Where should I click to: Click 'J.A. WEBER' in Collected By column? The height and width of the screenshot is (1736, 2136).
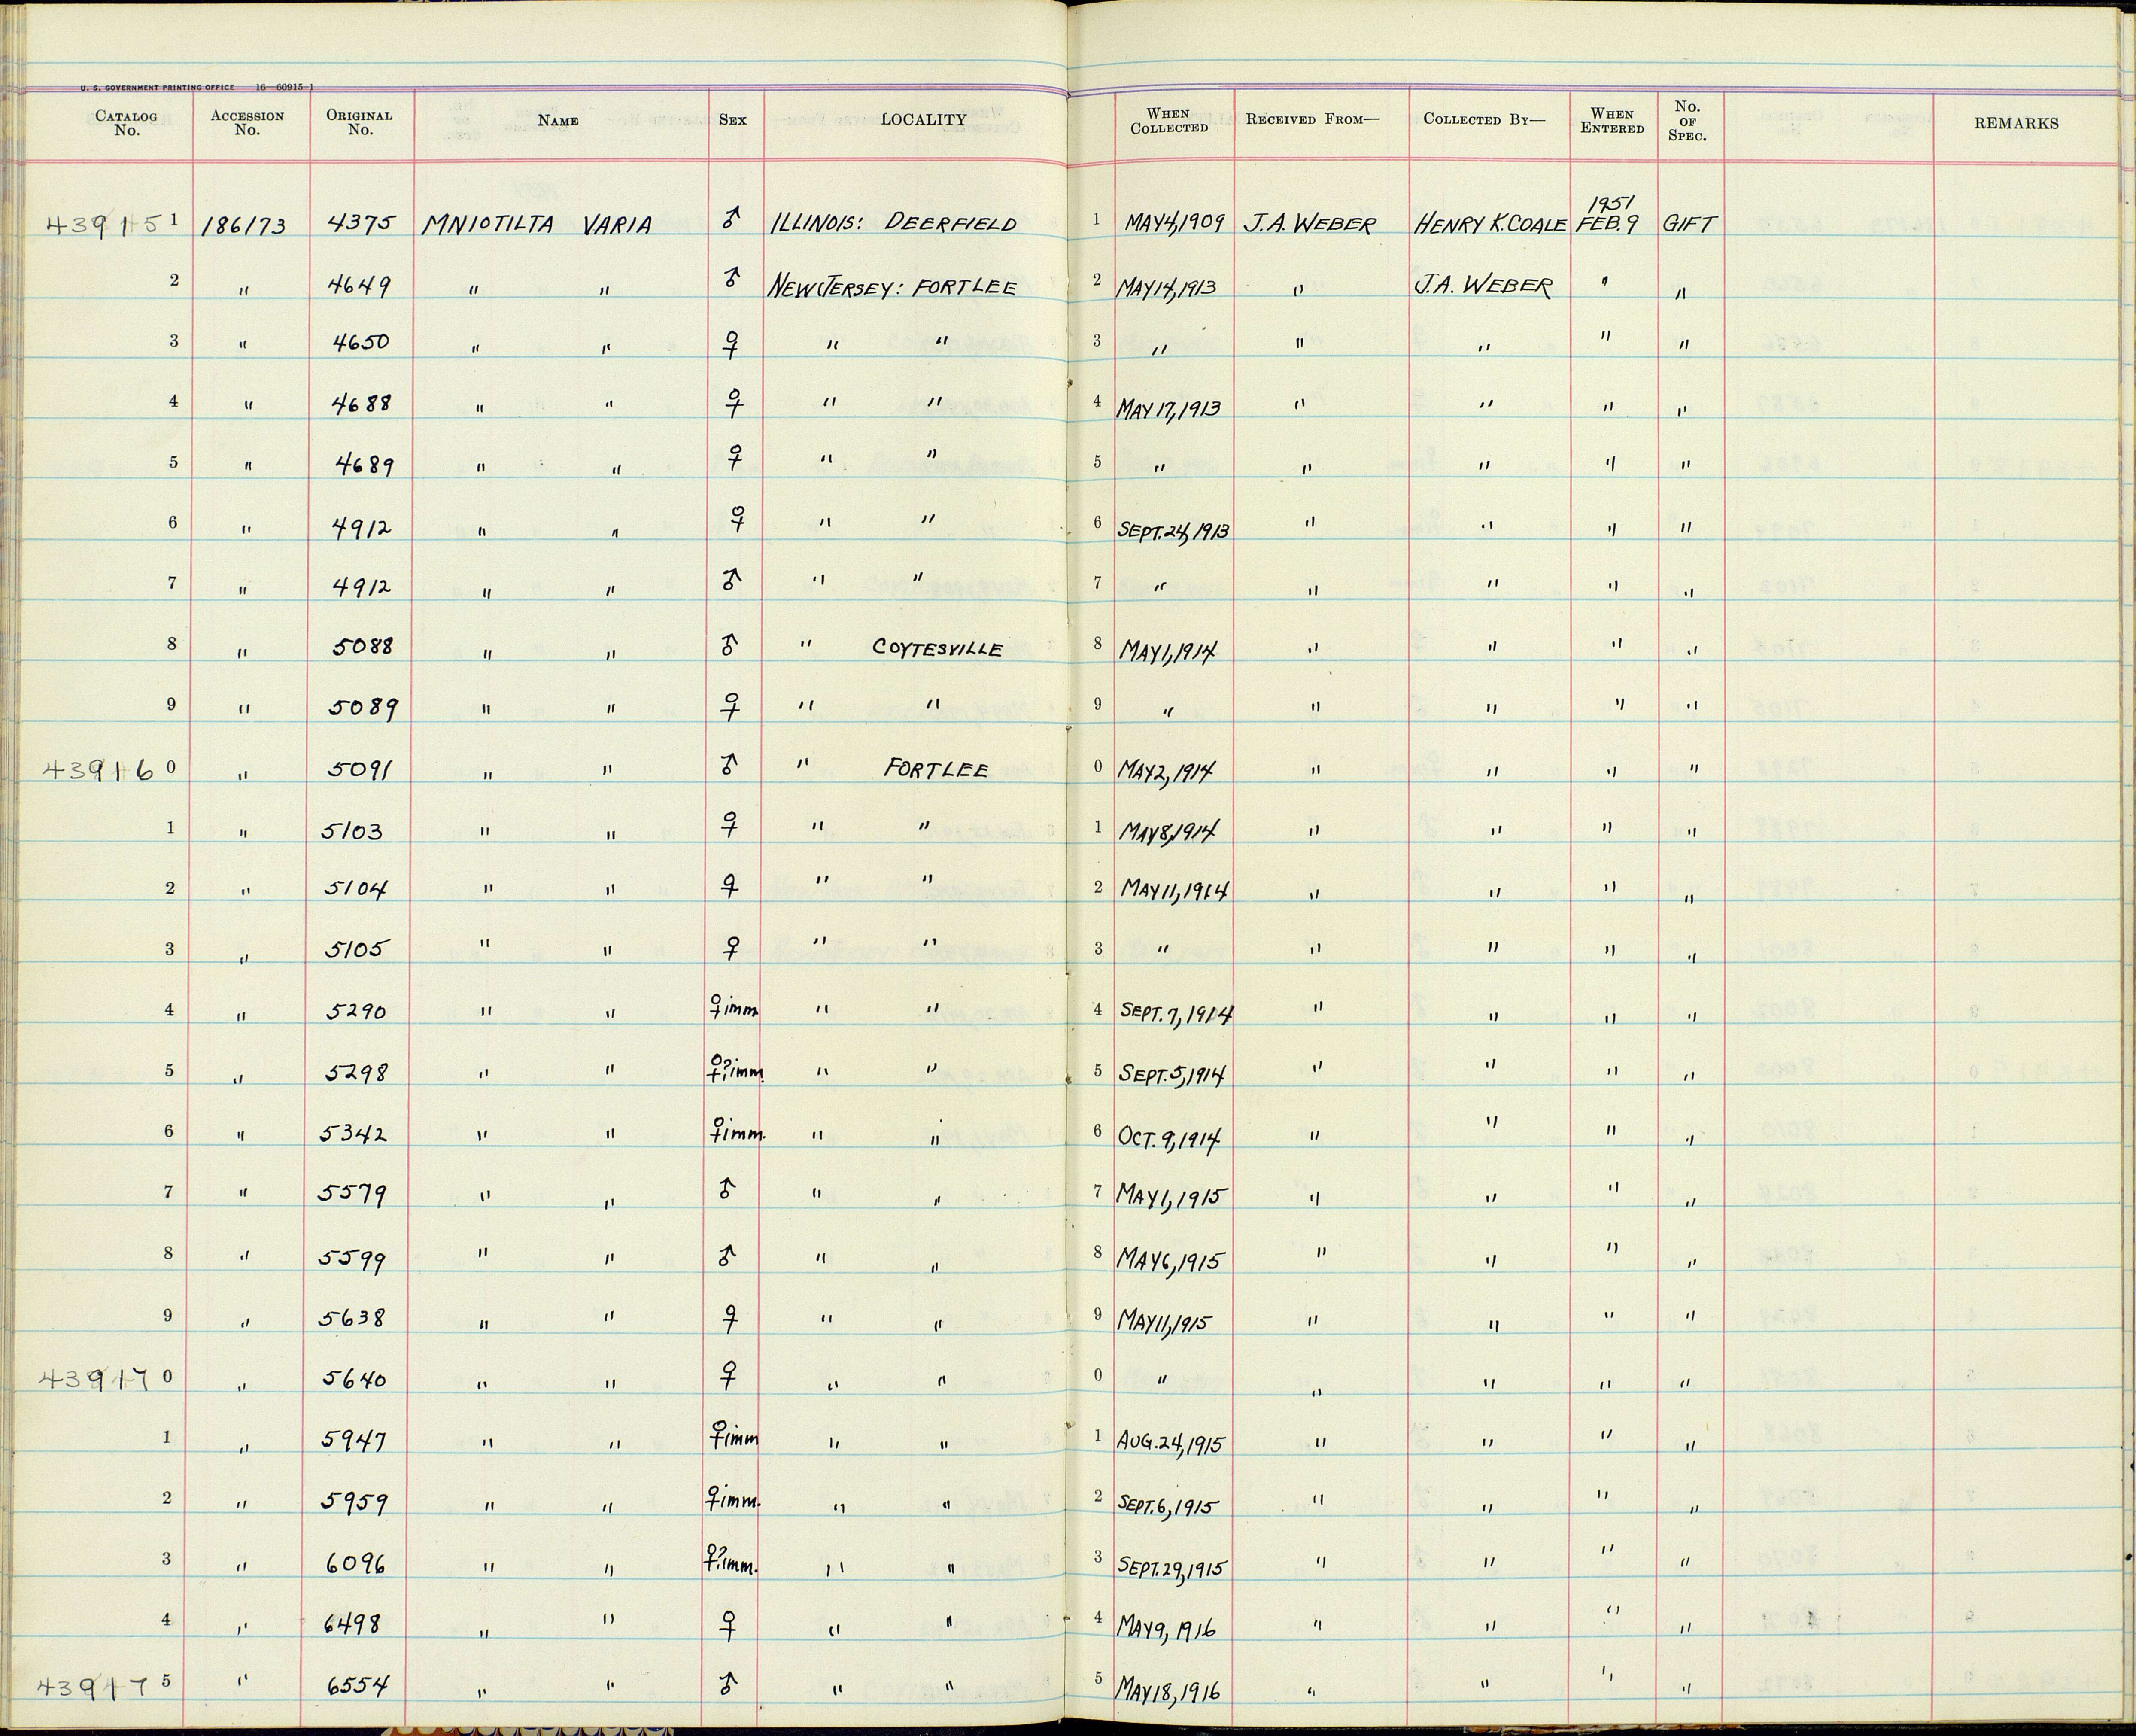(x=1483, y=286)
